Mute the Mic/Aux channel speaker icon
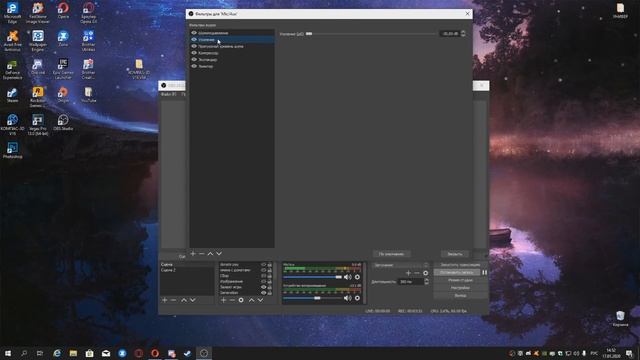The image size is (640, 360). [348, 277]
